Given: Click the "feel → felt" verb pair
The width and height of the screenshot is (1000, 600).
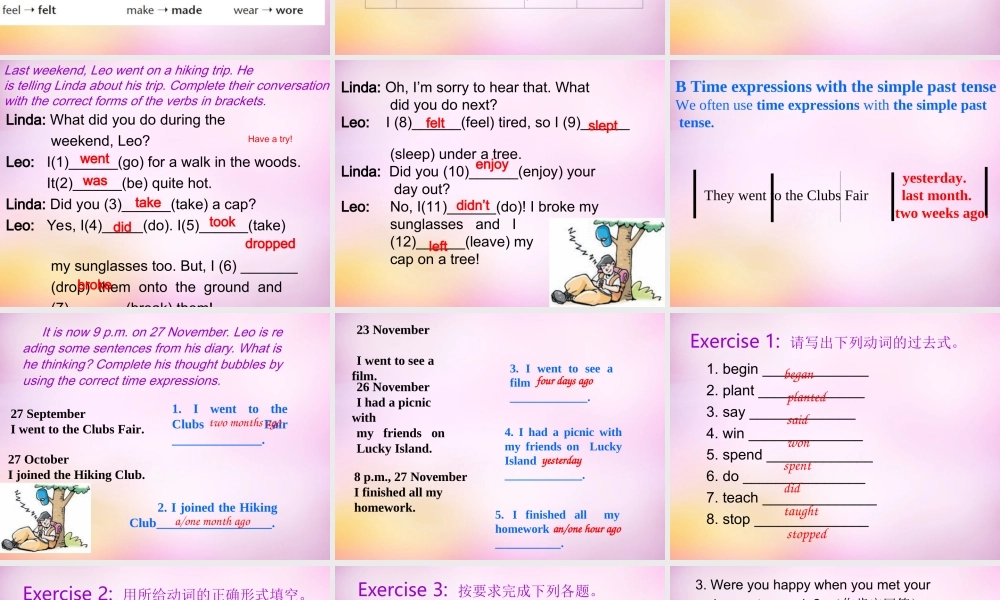Looking at the screenshot, I should coord(30,10).
